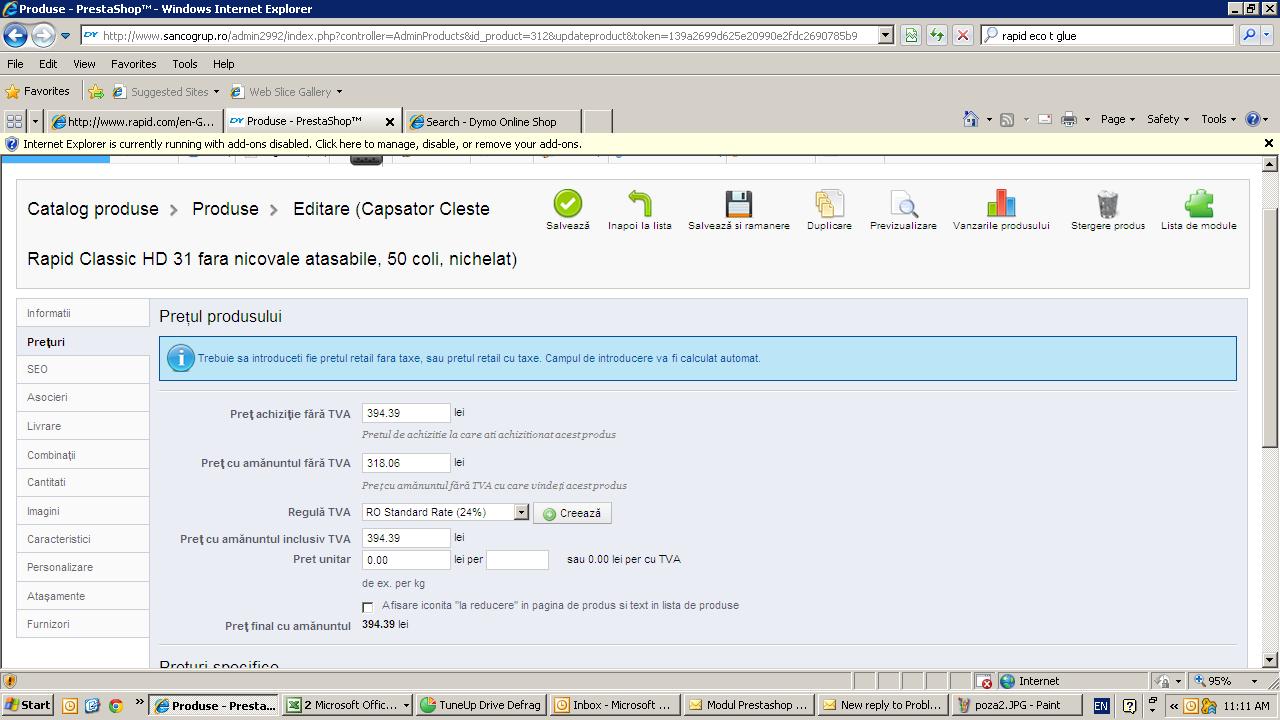Click Salvează si ramanere floppy disk icon
Viewport: 1280px width, 720px height.
tap(739, 203)
